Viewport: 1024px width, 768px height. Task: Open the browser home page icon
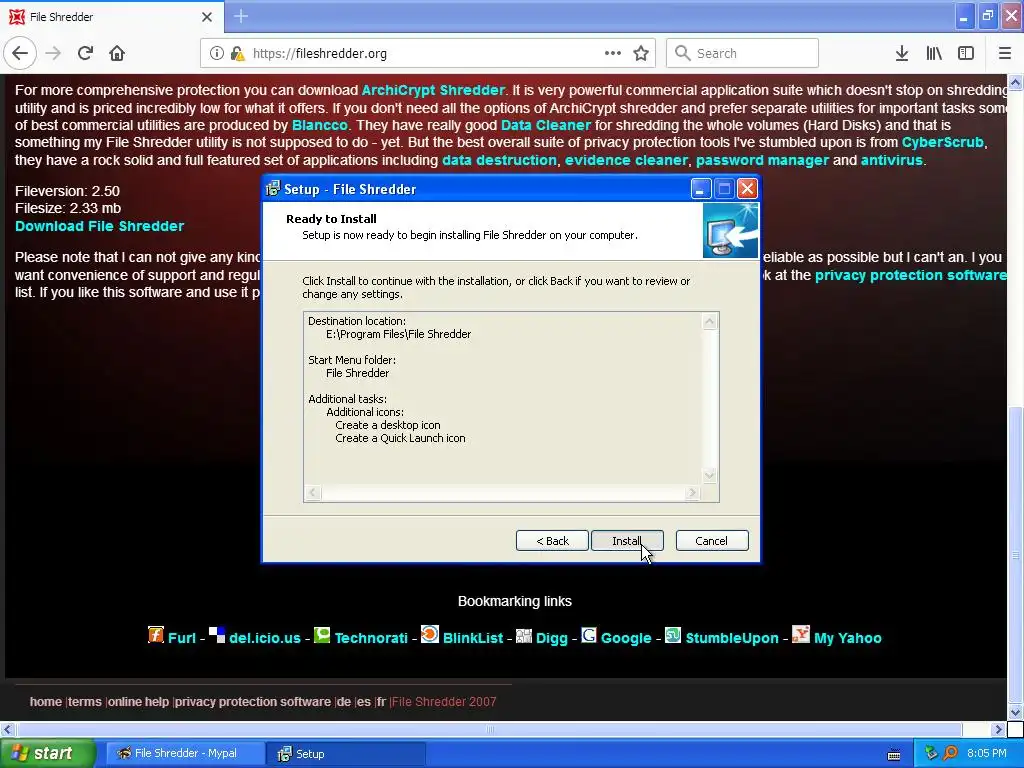pyautogui.click(x=117, y=53)
